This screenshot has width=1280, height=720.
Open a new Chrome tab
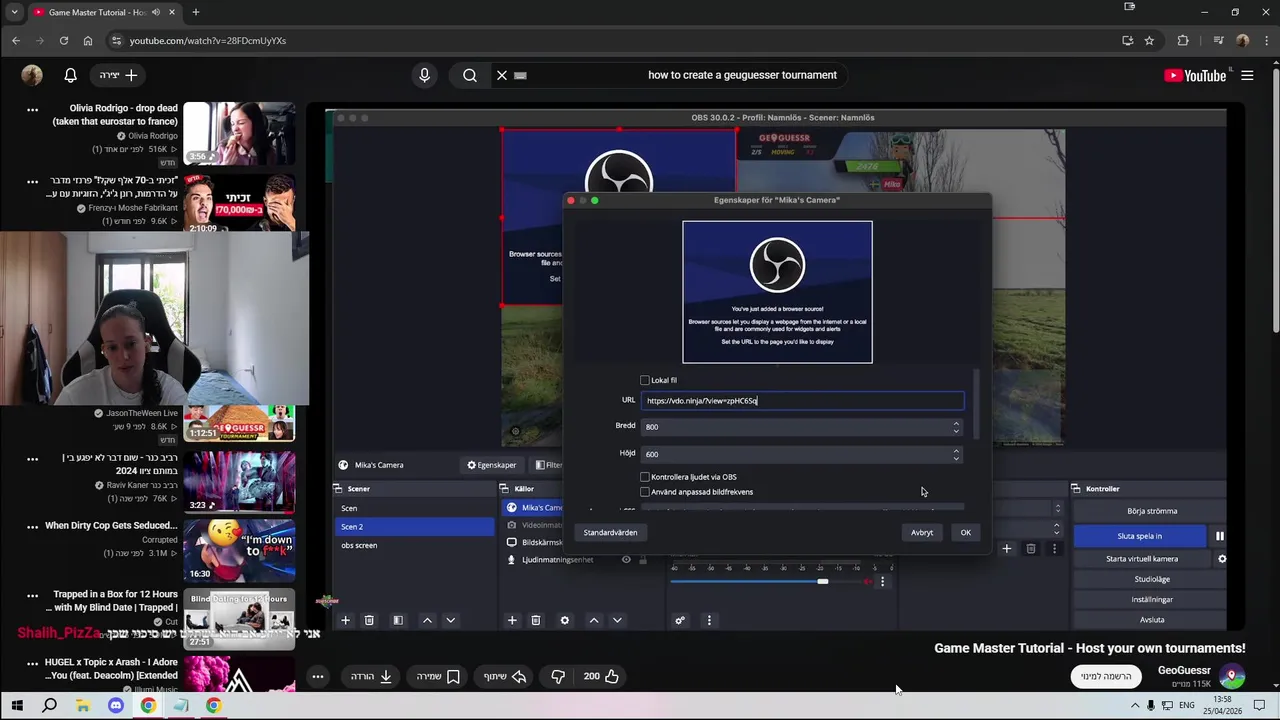coord(196,12)
